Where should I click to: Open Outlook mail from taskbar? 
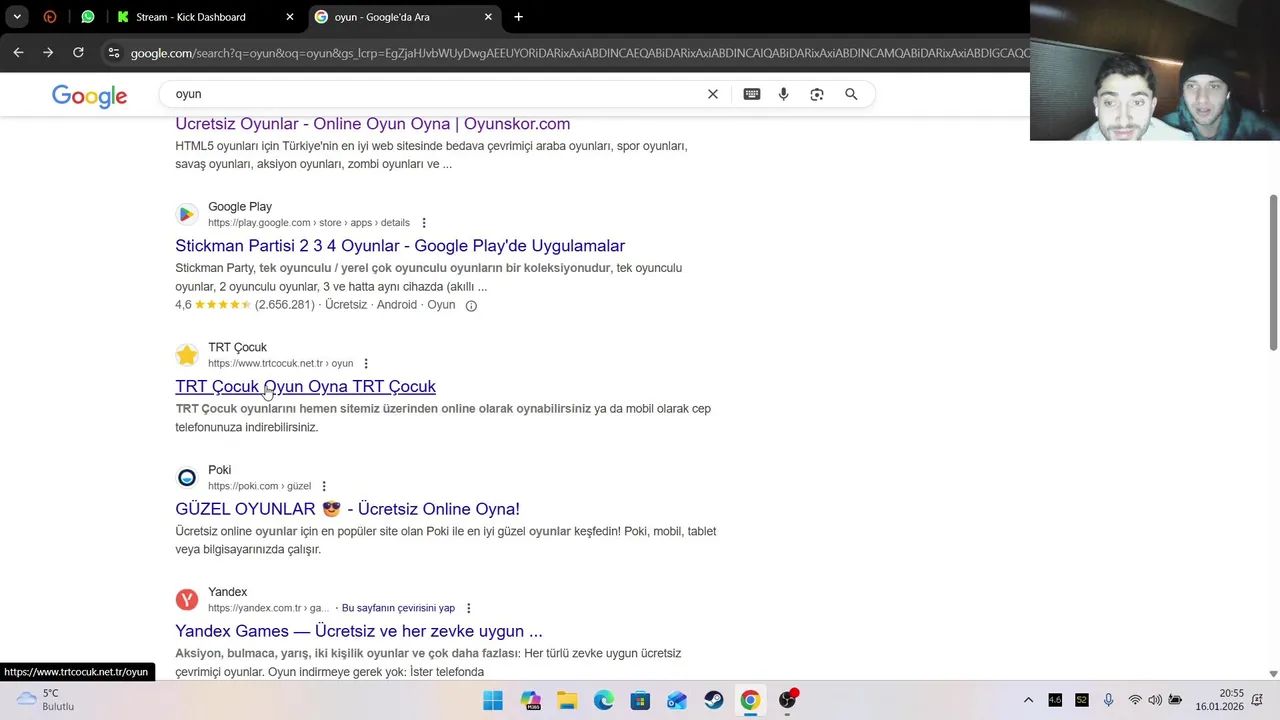pos(677,701)
